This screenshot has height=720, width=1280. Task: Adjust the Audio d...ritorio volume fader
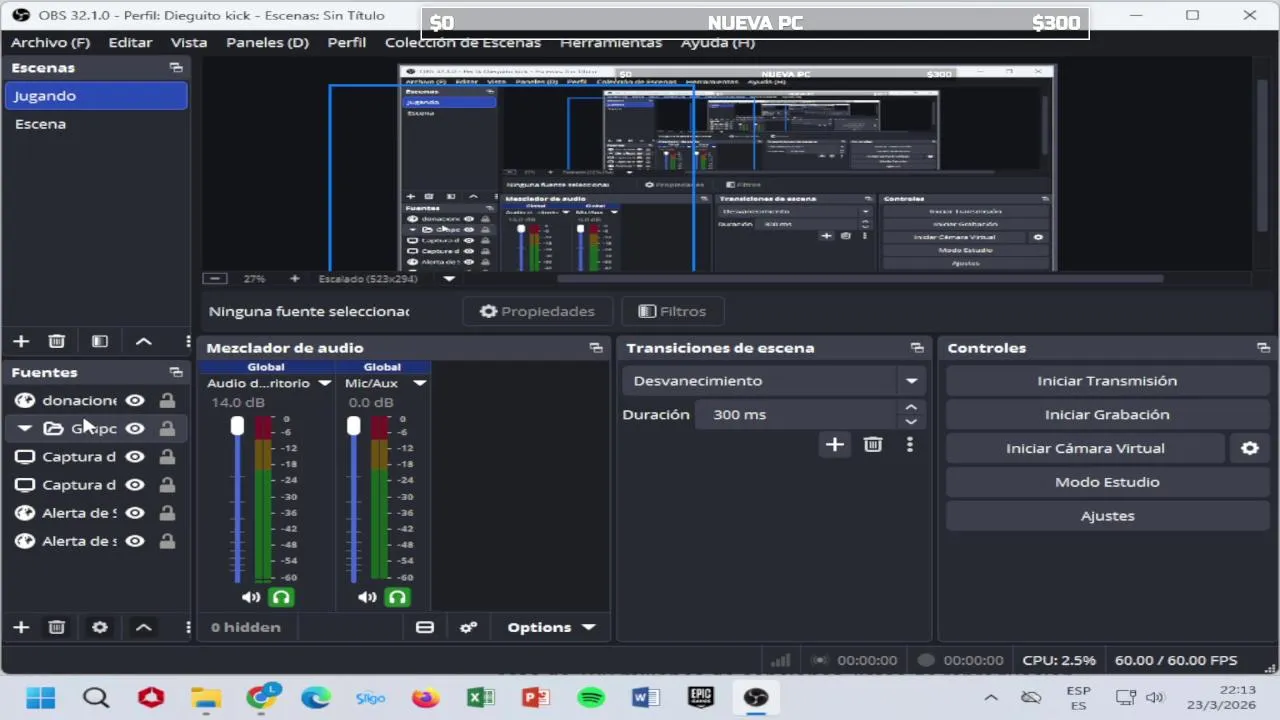(237, 426)
